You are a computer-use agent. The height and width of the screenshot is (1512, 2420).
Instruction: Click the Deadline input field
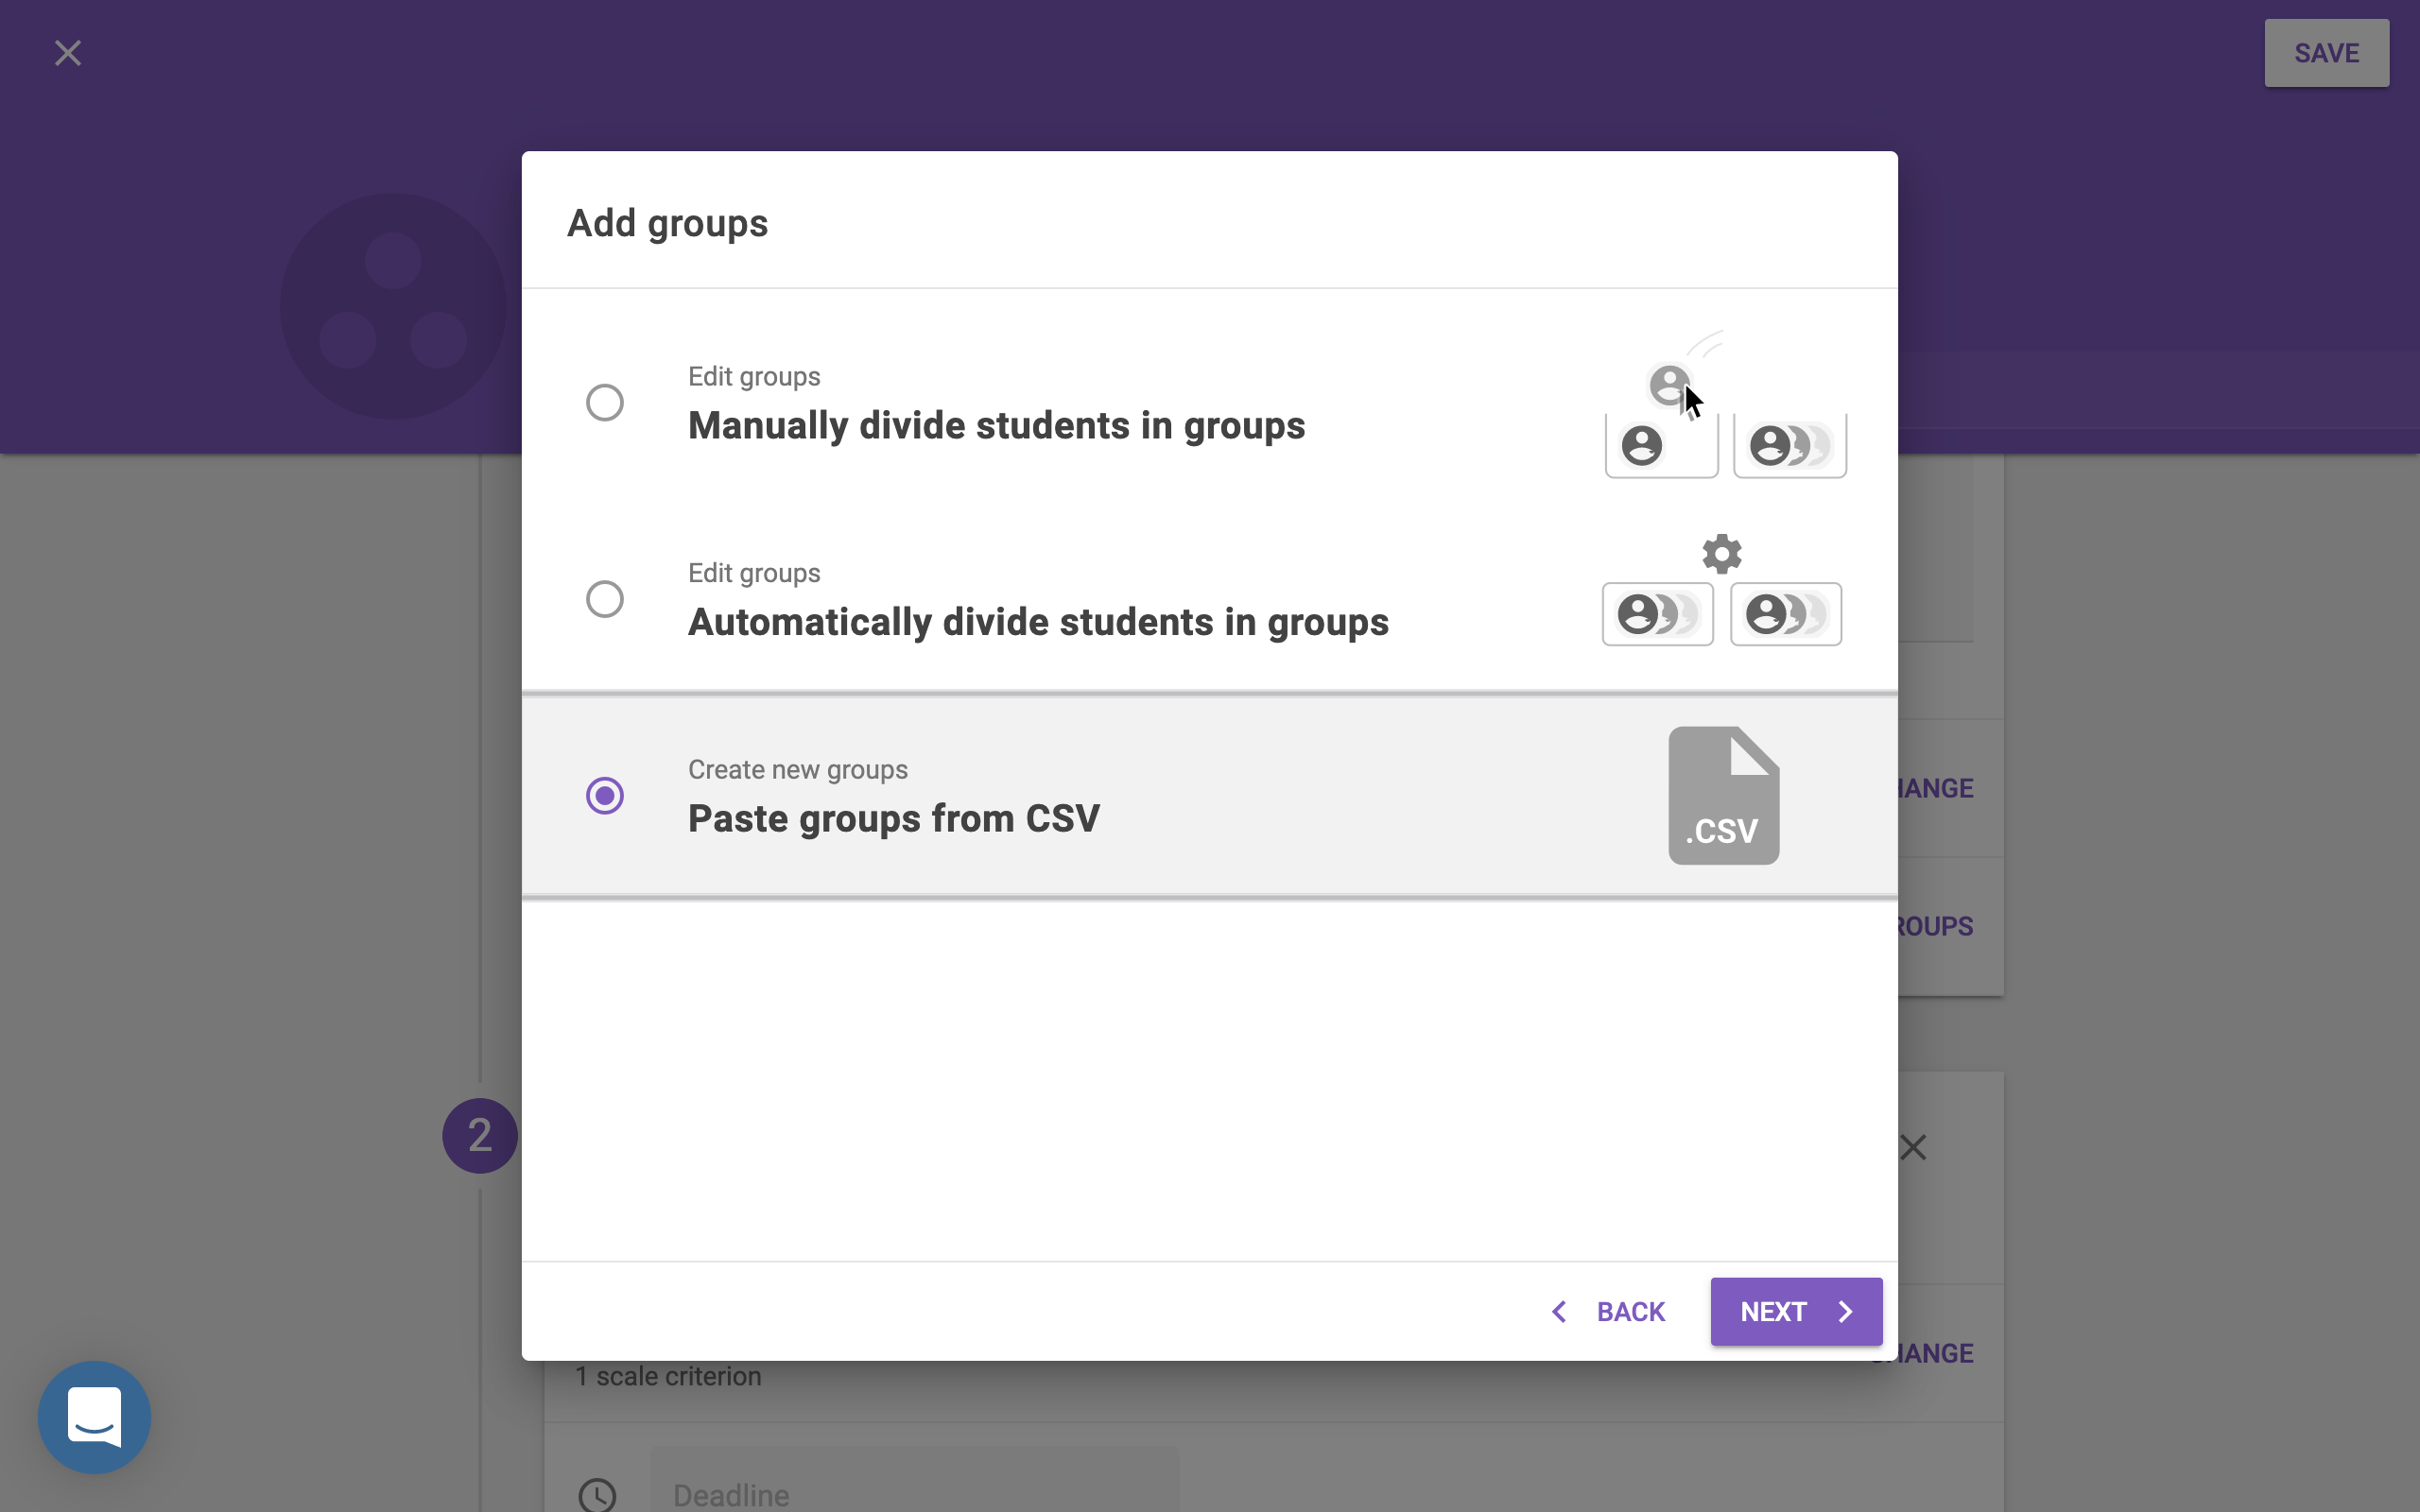point(914,1494)
